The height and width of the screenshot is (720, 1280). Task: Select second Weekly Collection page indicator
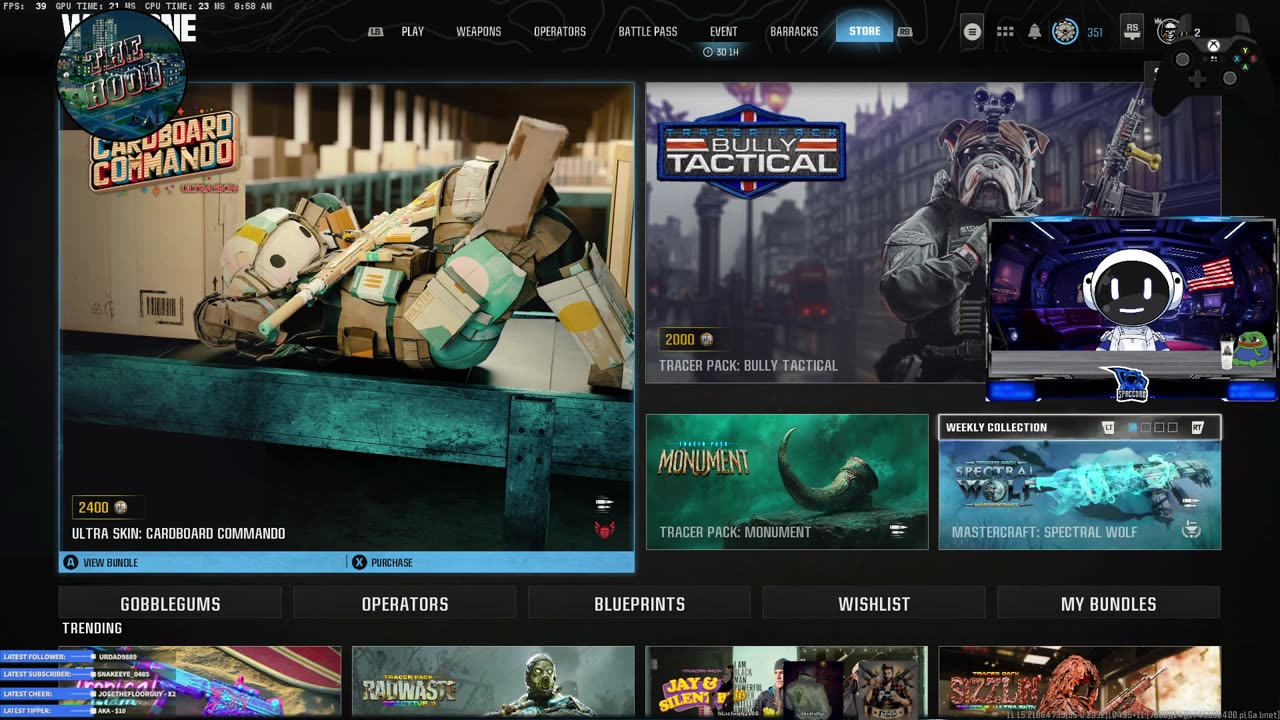(x=1146, y=427)
